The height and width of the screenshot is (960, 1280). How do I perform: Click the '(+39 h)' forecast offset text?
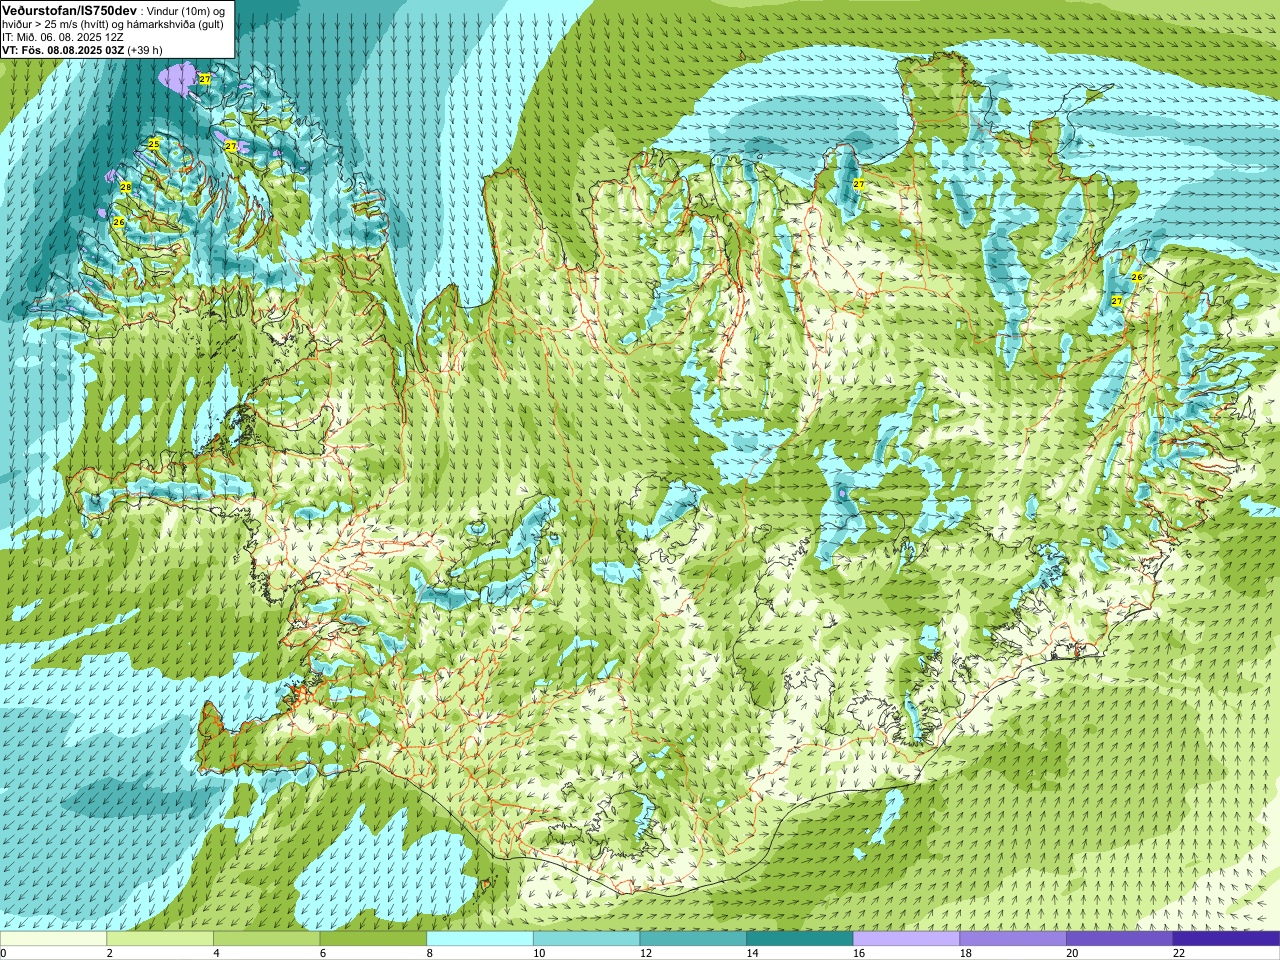[x=145, y=50]
